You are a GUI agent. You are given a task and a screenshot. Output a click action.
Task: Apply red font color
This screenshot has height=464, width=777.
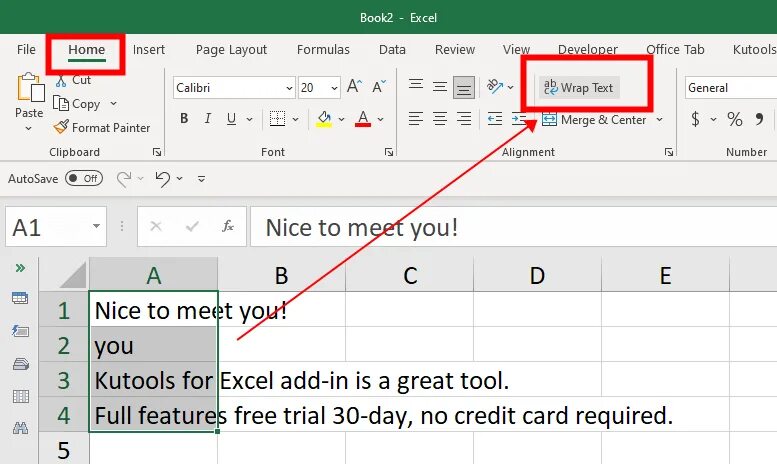[x=363, y=119]
